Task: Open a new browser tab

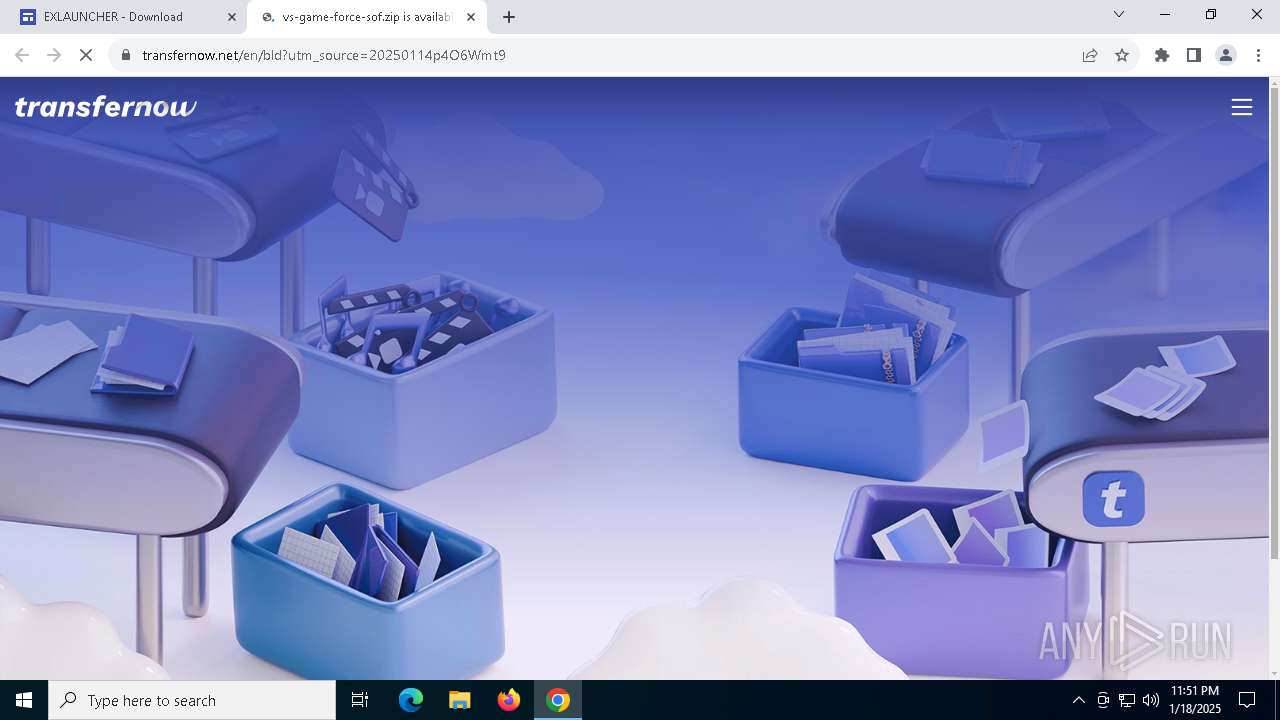Action: 509,17
